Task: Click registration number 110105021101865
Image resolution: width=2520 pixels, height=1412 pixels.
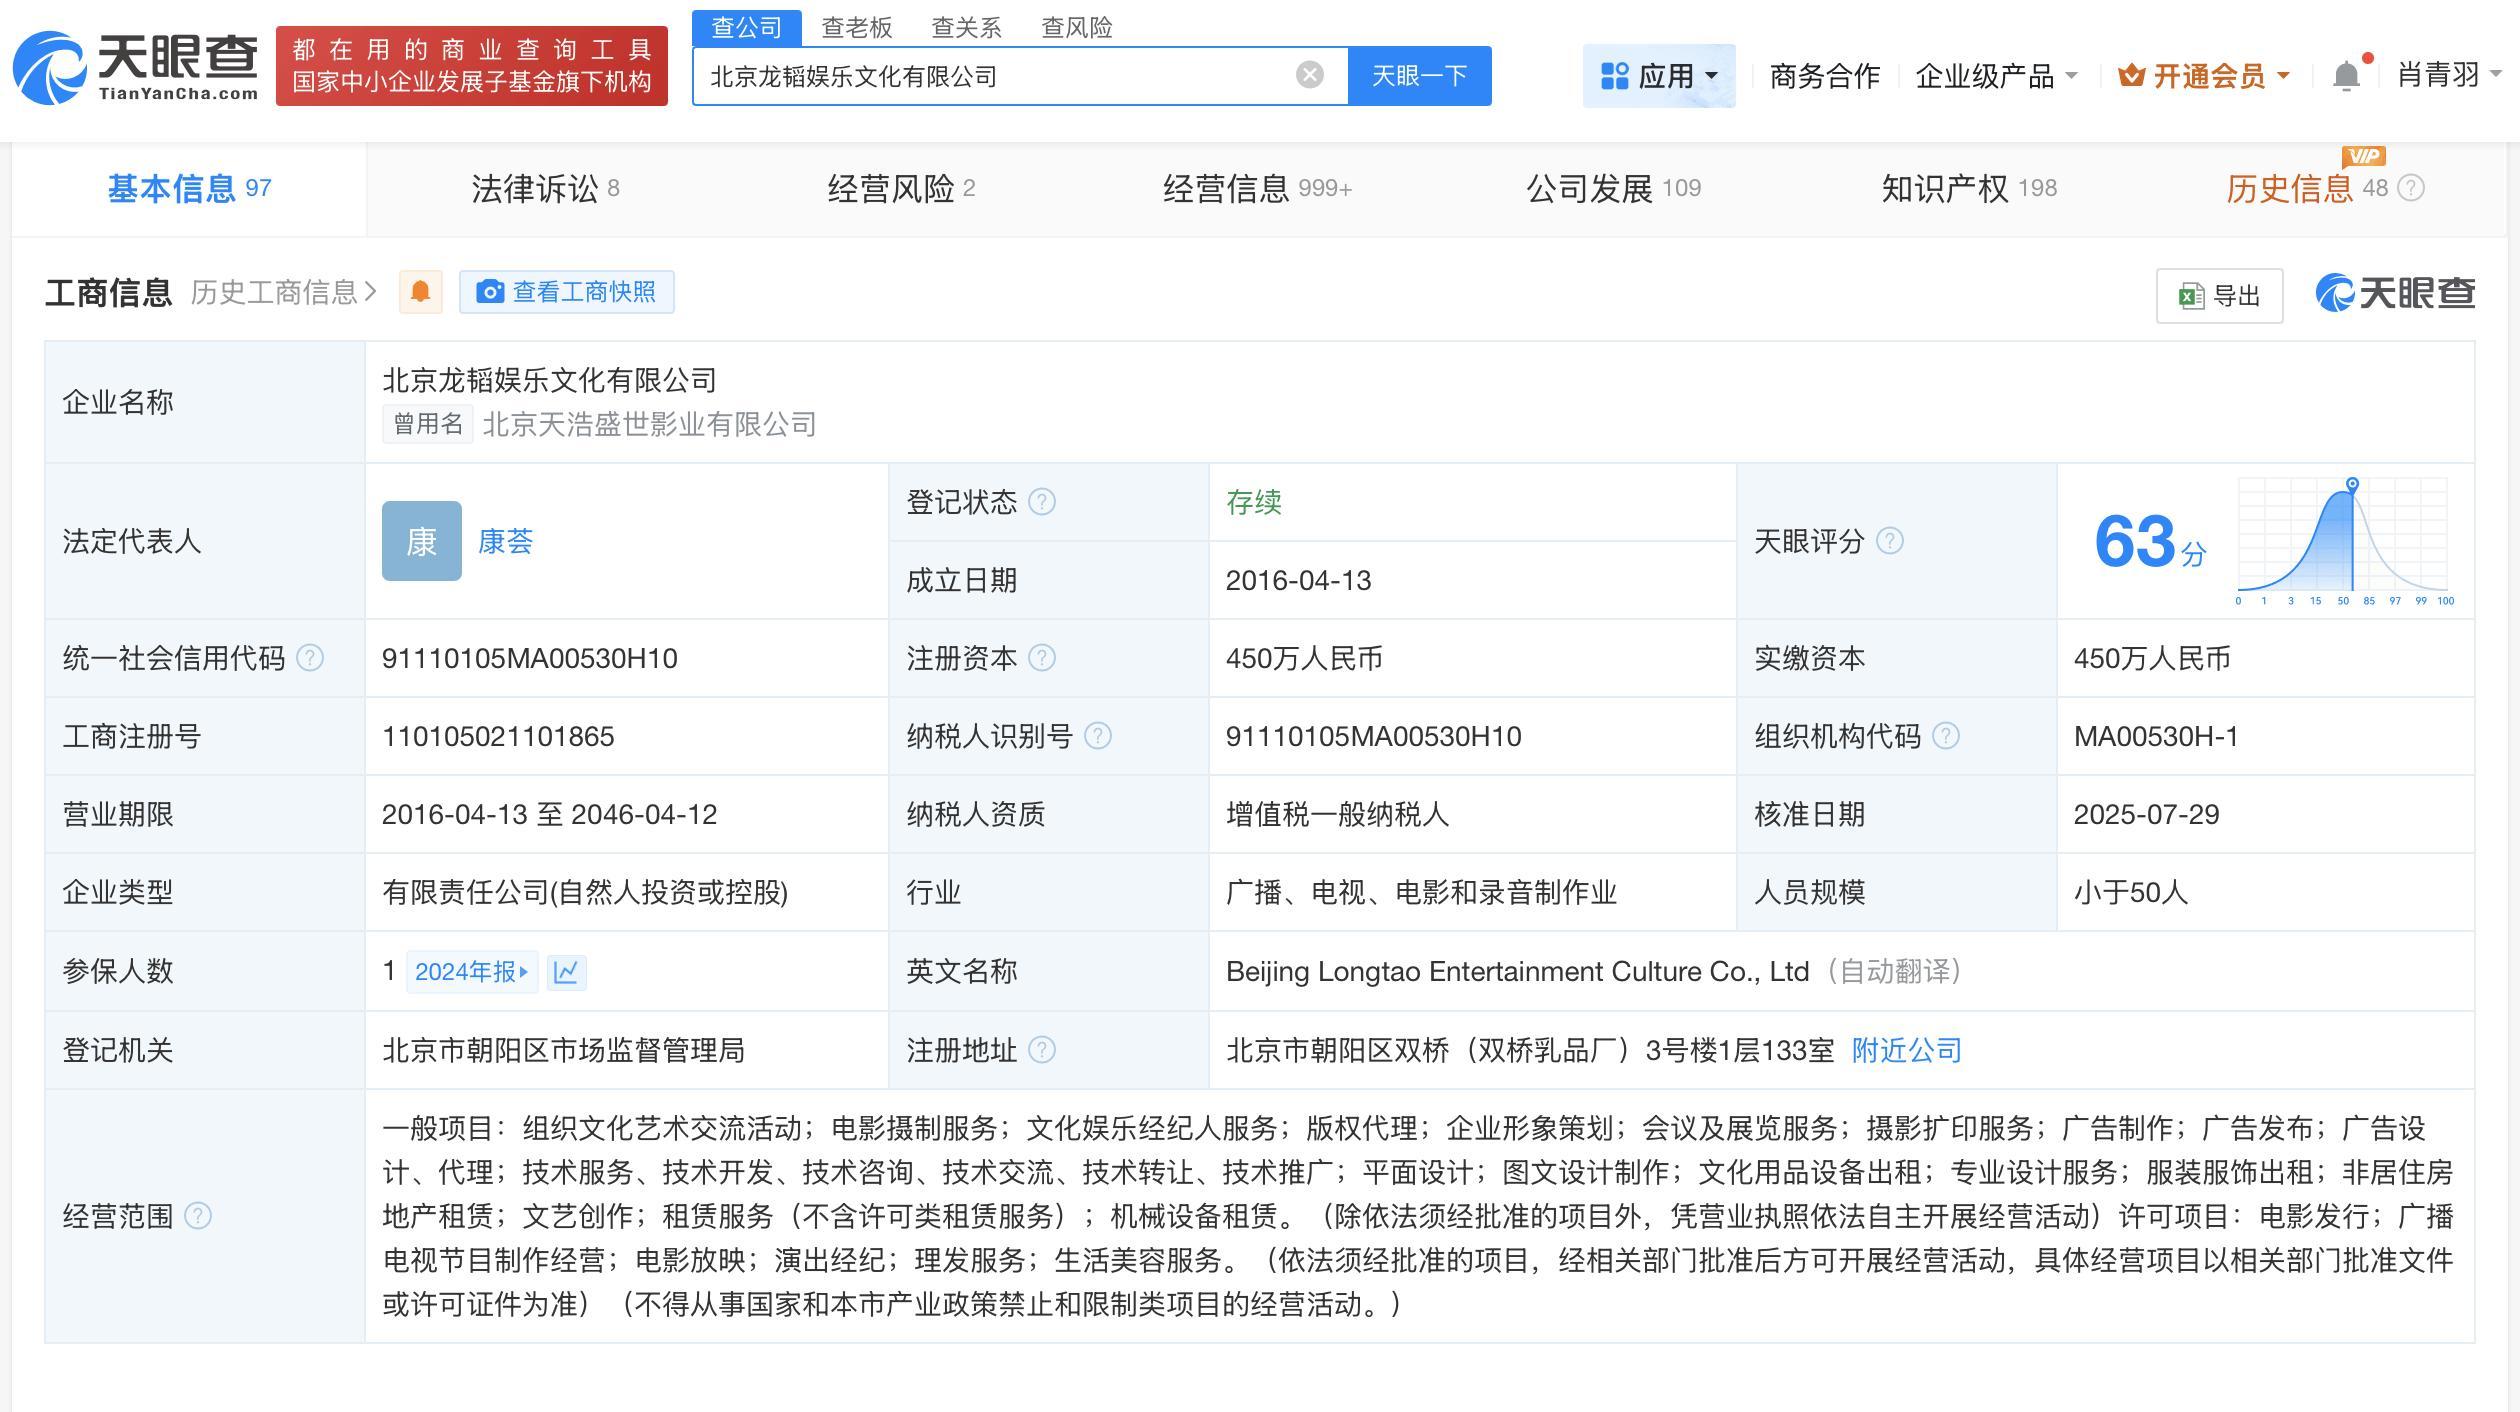Action: 498,736
